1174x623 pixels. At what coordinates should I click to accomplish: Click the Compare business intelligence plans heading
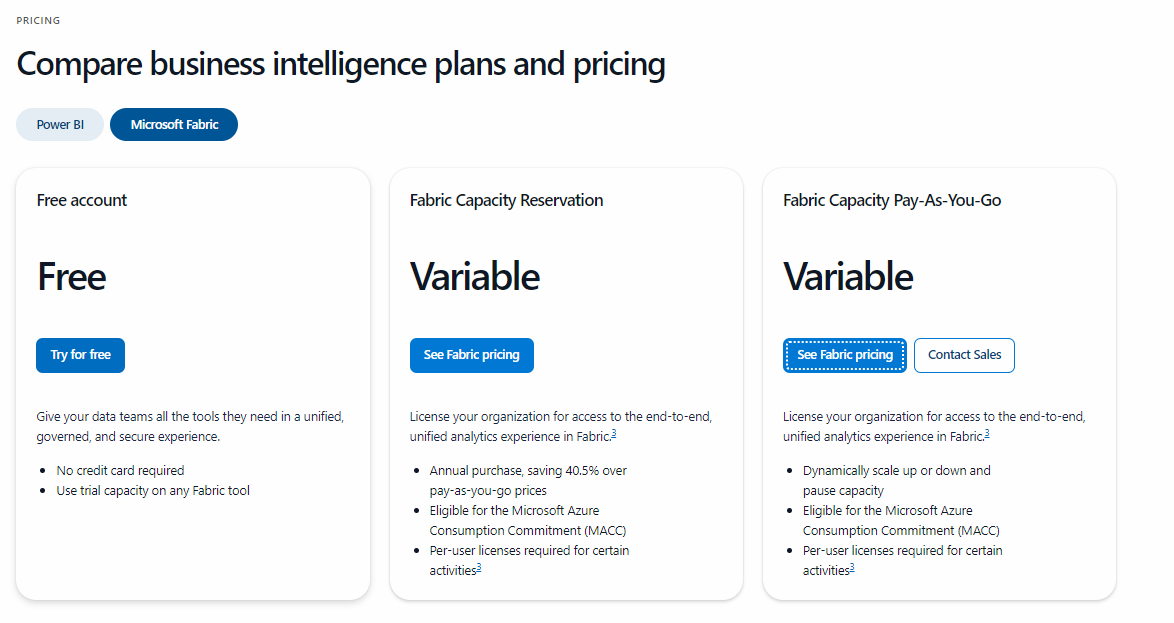(341, 65)
